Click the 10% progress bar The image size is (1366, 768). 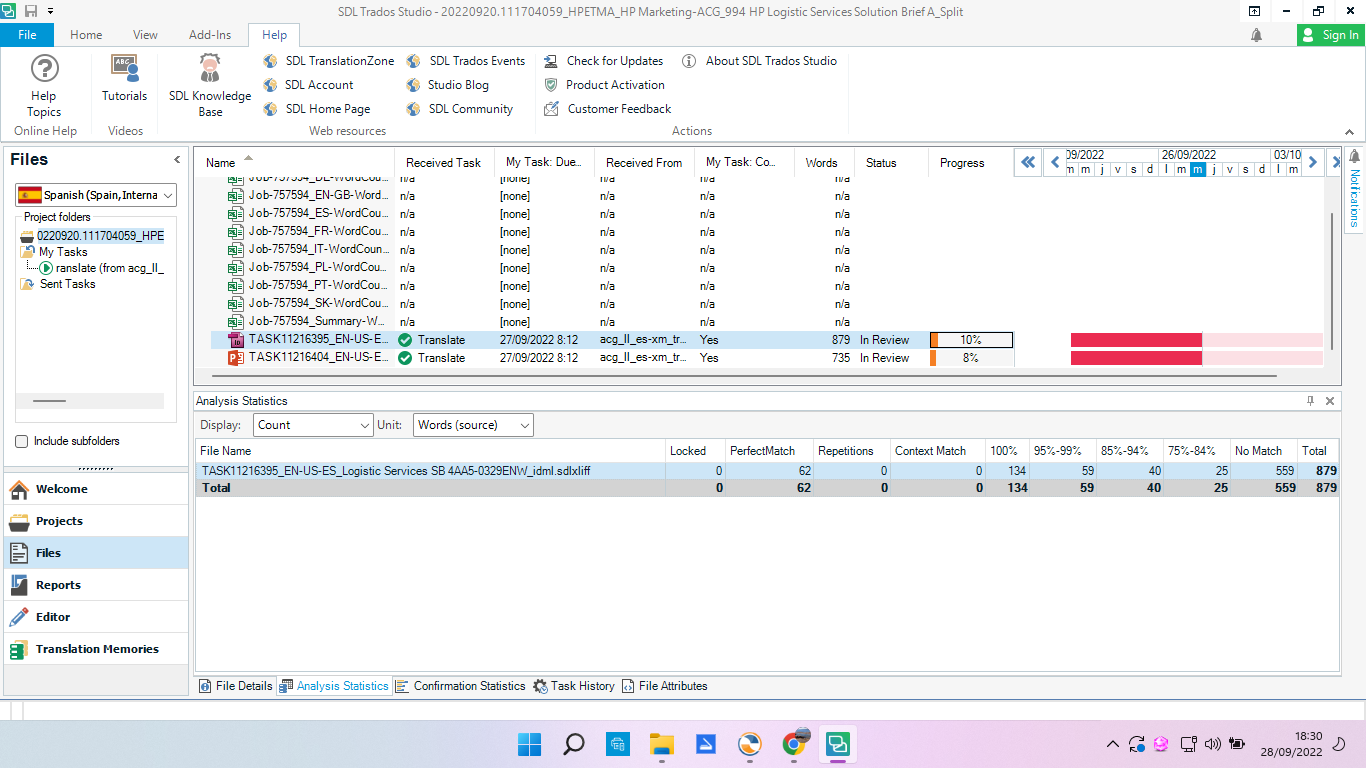click(x=971, y=340)
